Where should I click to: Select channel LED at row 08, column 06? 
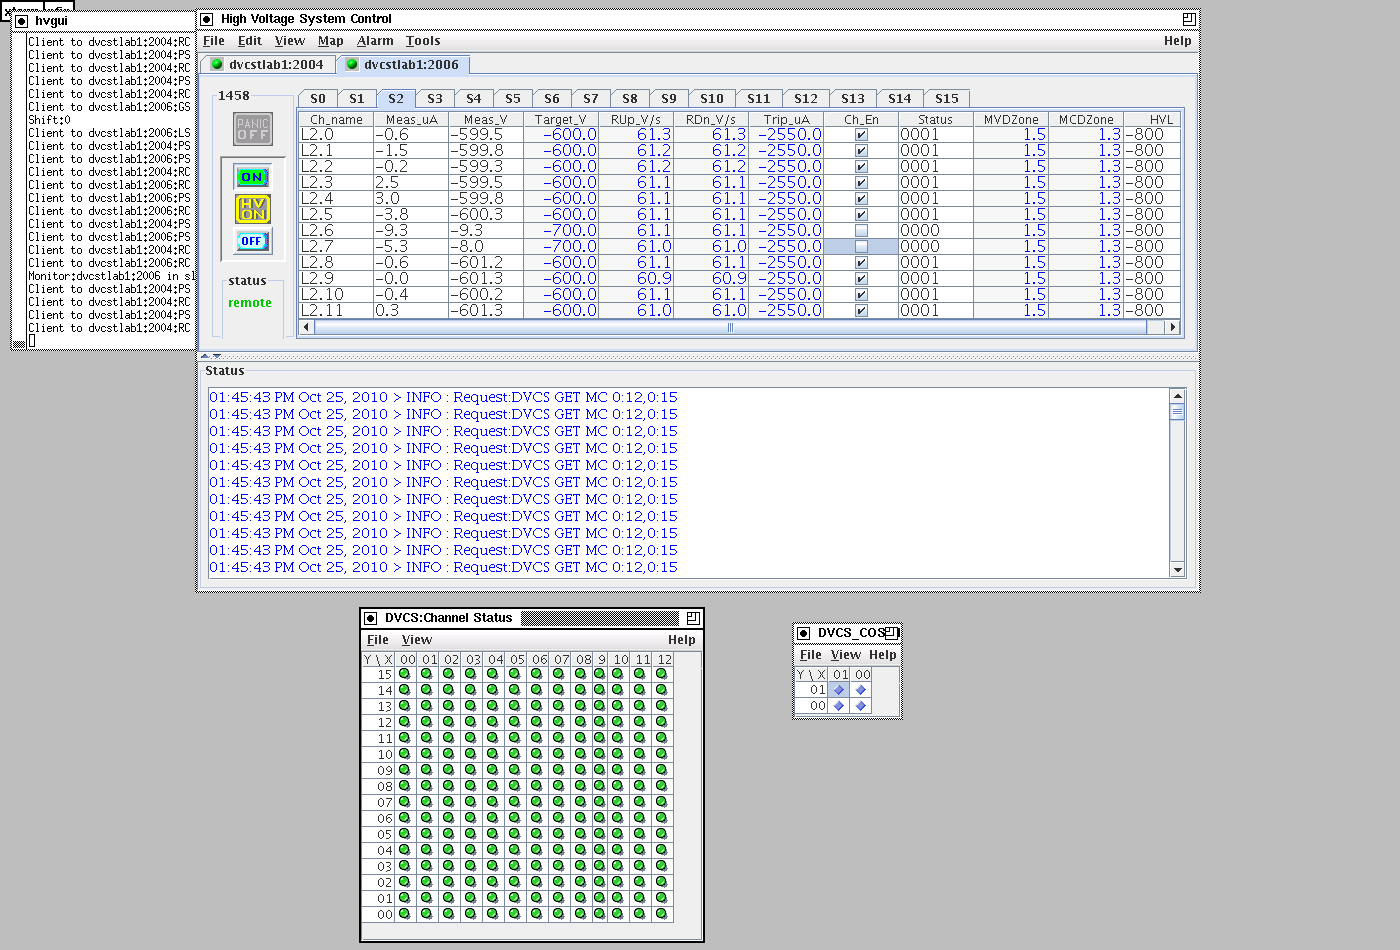[x=537, y=786]
